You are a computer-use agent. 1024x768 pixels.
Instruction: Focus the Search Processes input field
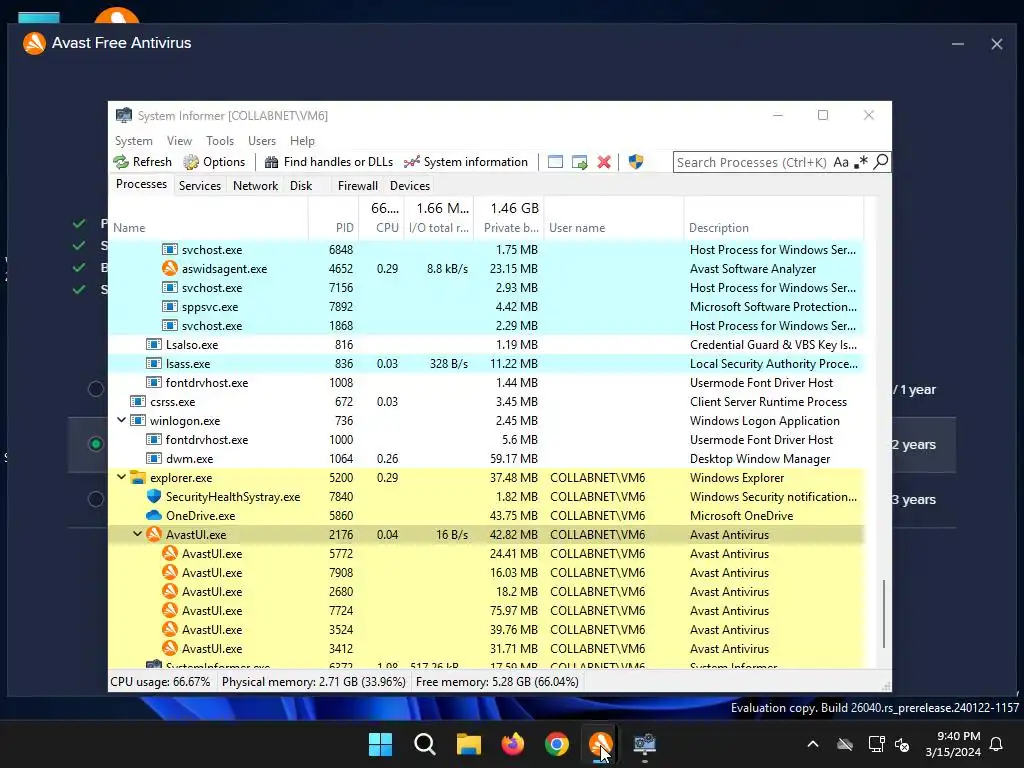pos(752,162)
